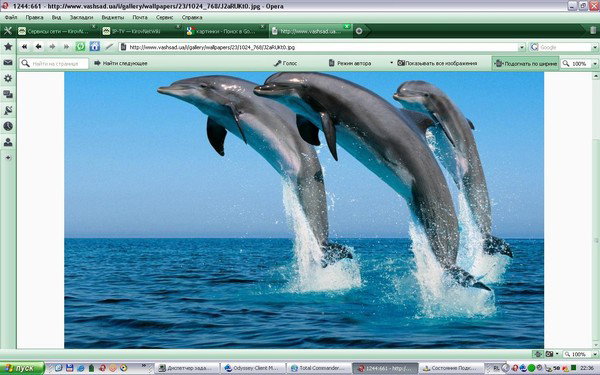
Task: Switch to 'Total Commander' taskbar window
Action: point(319,368)
